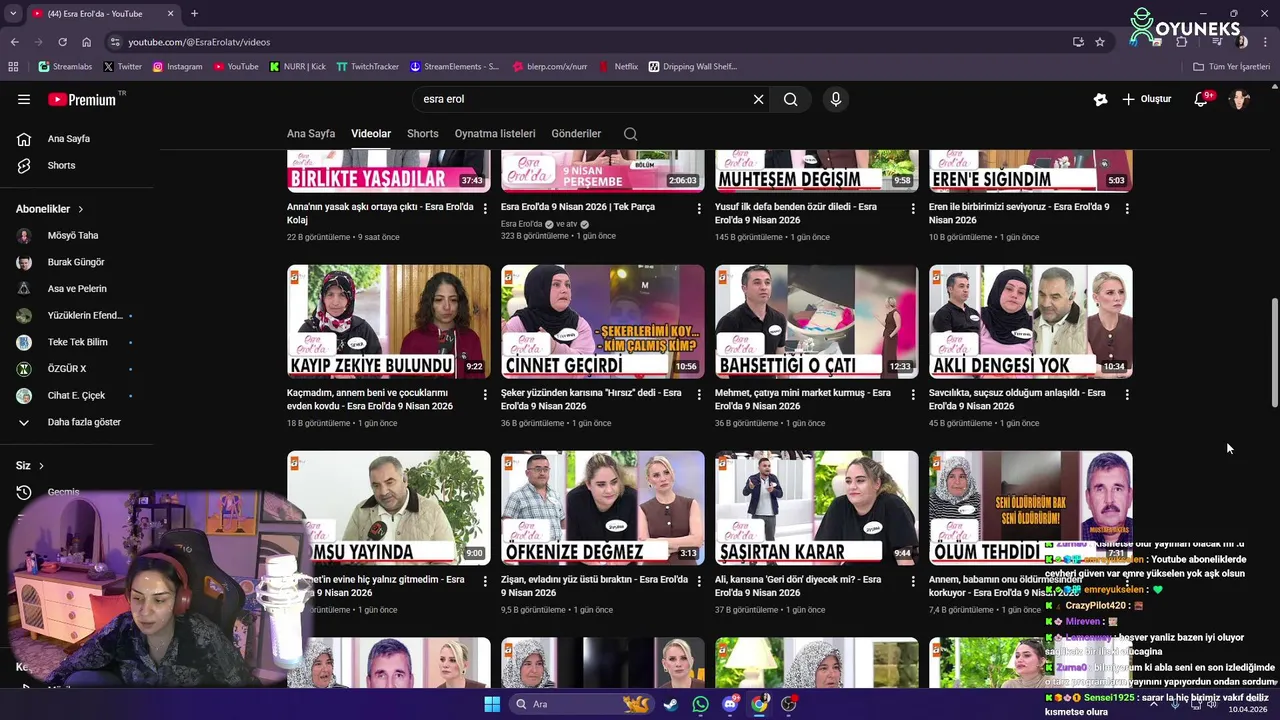Open a new browser tab
The height and width of the screenshot is (720, 1280).
click(194, 14)
